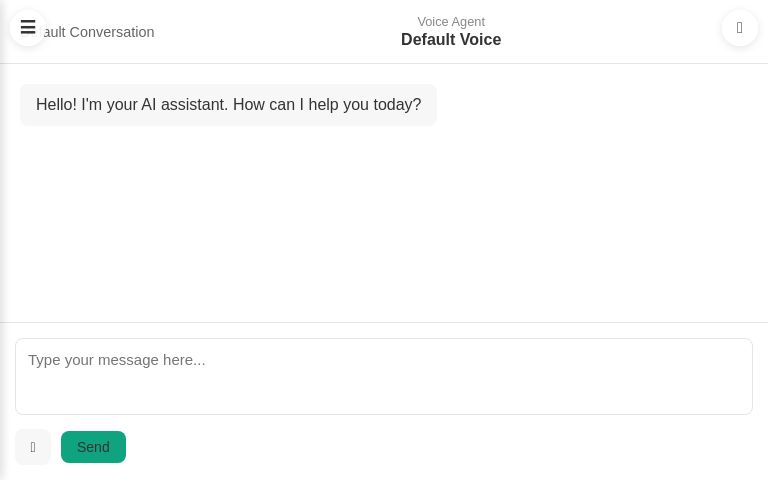The image size is (768, 480).
Task: Click the collapsed sidebar edge strip on the left
Action: [3, 200]
